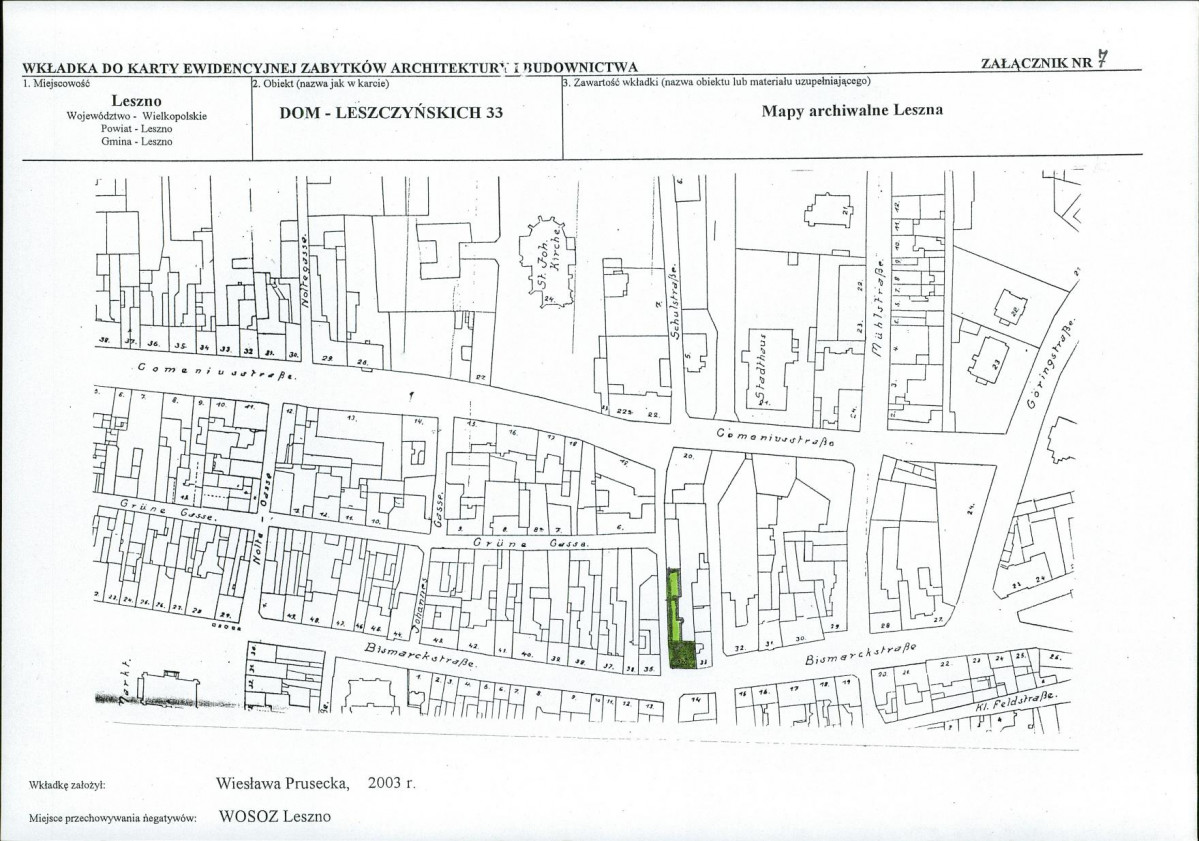Click "Województwo - Wielkopolskie" line

click(x=137, y=117)
